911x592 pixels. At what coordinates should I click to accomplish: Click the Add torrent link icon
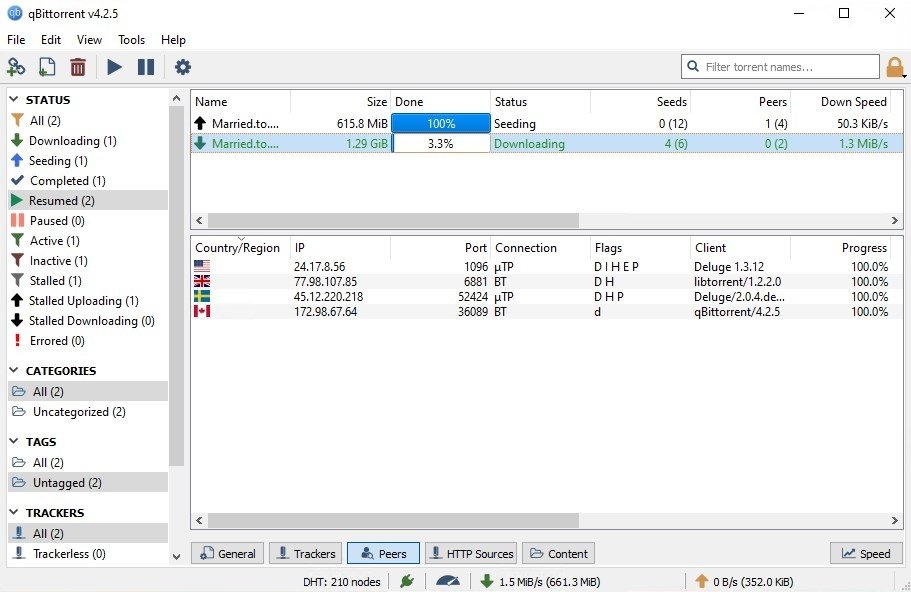[x=16, y=67]
